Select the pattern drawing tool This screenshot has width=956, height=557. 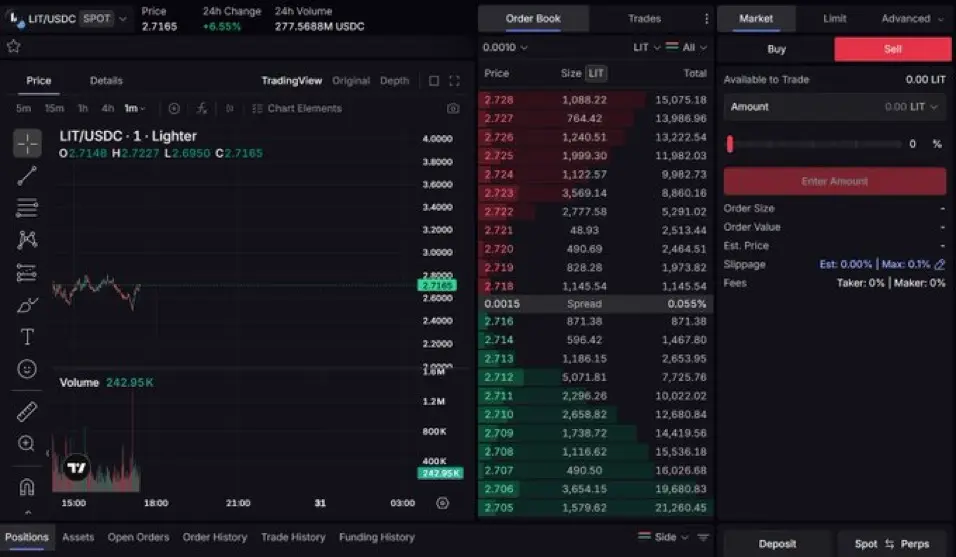27,239
